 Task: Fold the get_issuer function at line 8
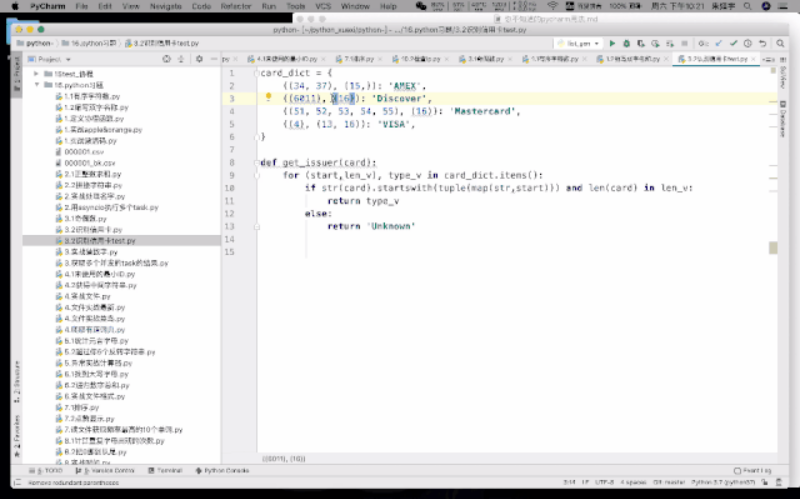coord(257,163)
